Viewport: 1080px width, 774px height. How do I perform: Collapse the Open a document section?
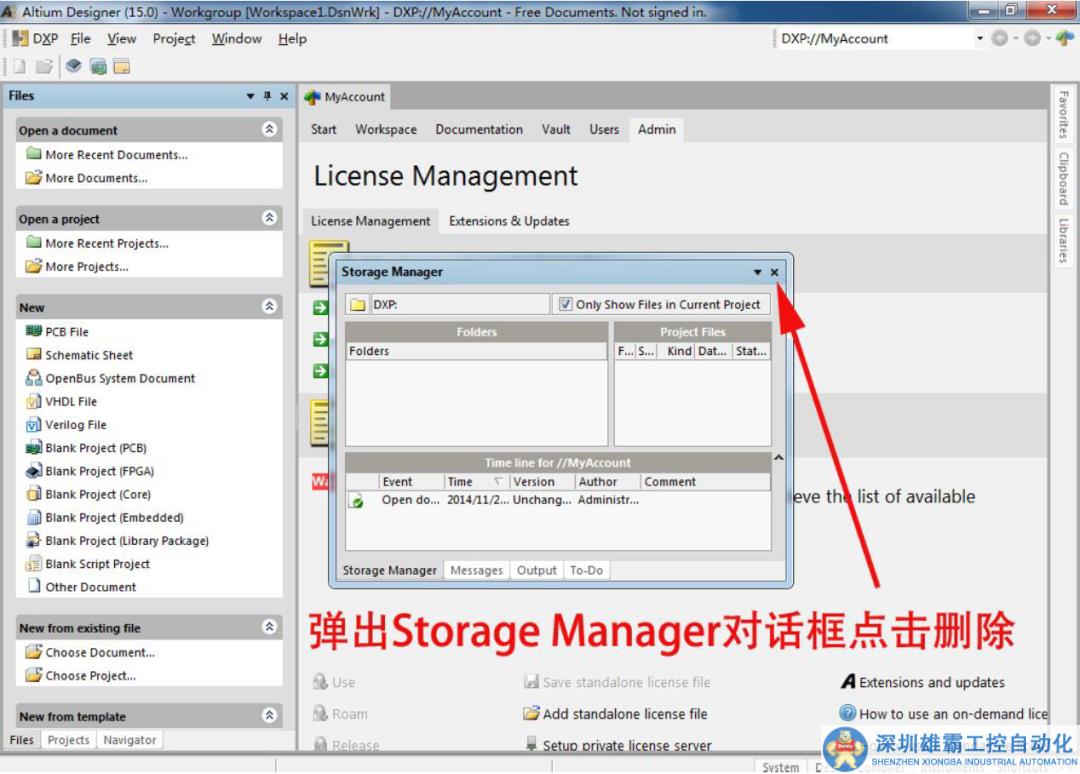click(269, 130)
